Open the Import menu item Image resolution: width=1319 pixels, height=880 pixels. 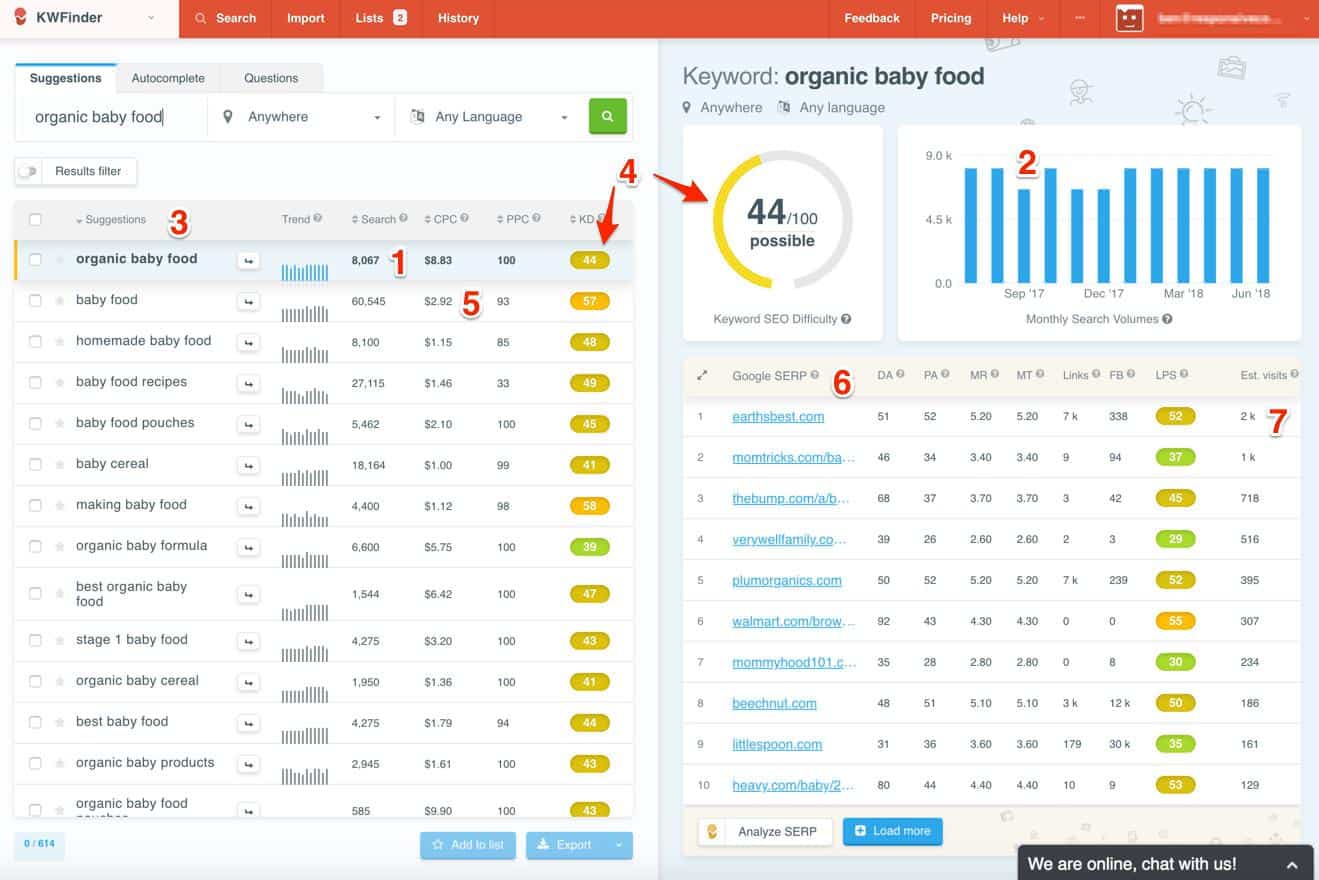(x=306, y=18)
